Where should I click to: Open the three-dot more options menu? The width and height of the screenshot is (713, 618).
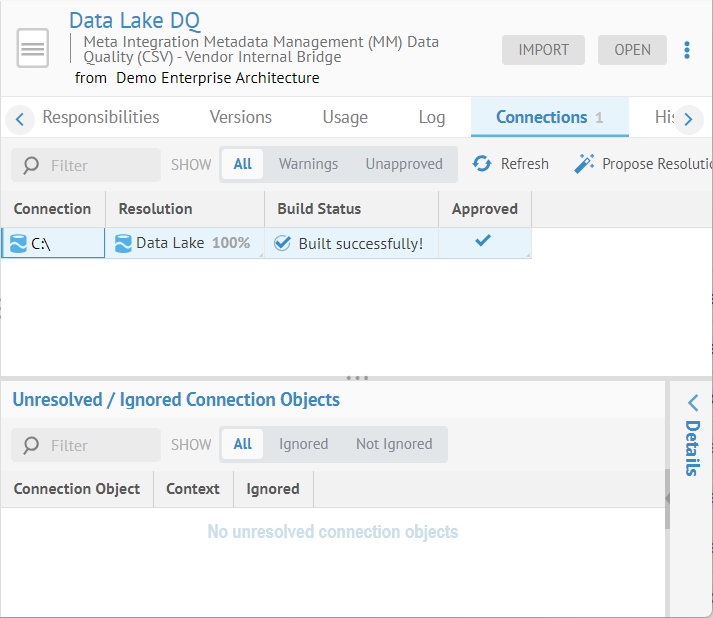click(x=687, y=50)
